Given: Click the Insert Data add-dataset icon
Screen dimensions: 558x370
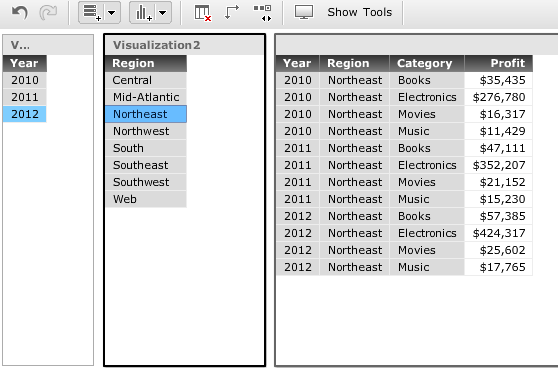Looking at the screenshot, I should click(92, 12).
